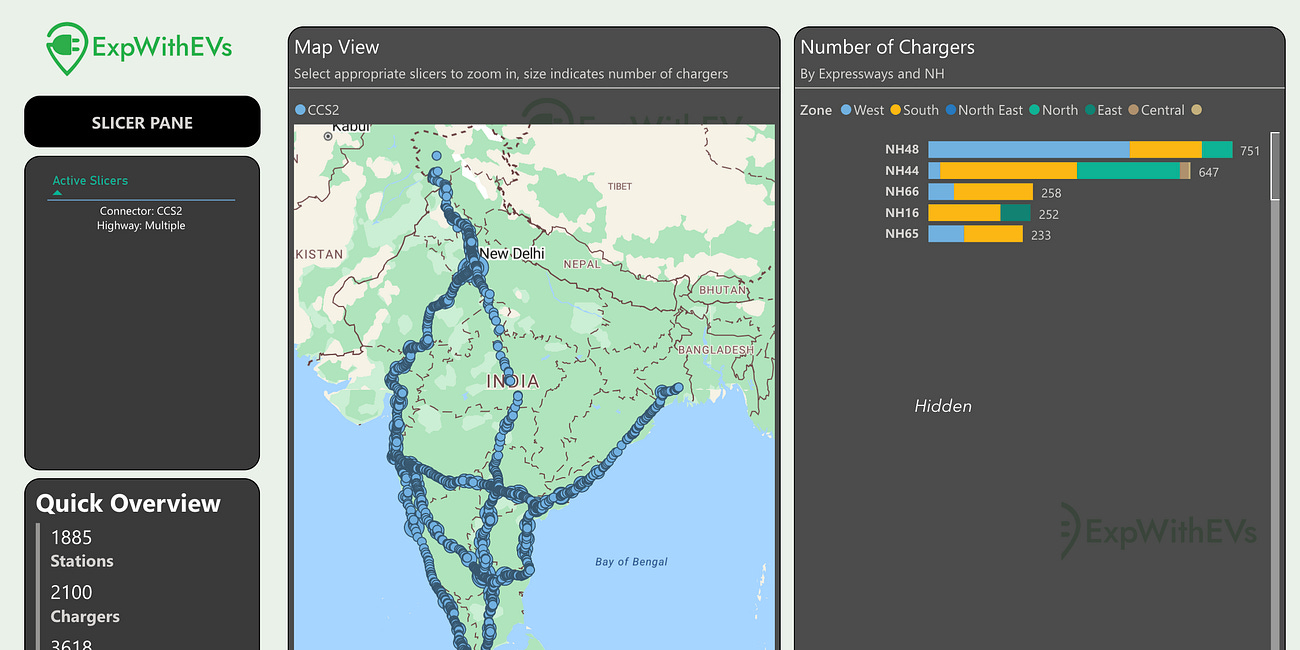Click the 'Chargers' label in Quick Overview
Image resolution: width=1300 pixels, height=650 pixels.
coord(85,616)
